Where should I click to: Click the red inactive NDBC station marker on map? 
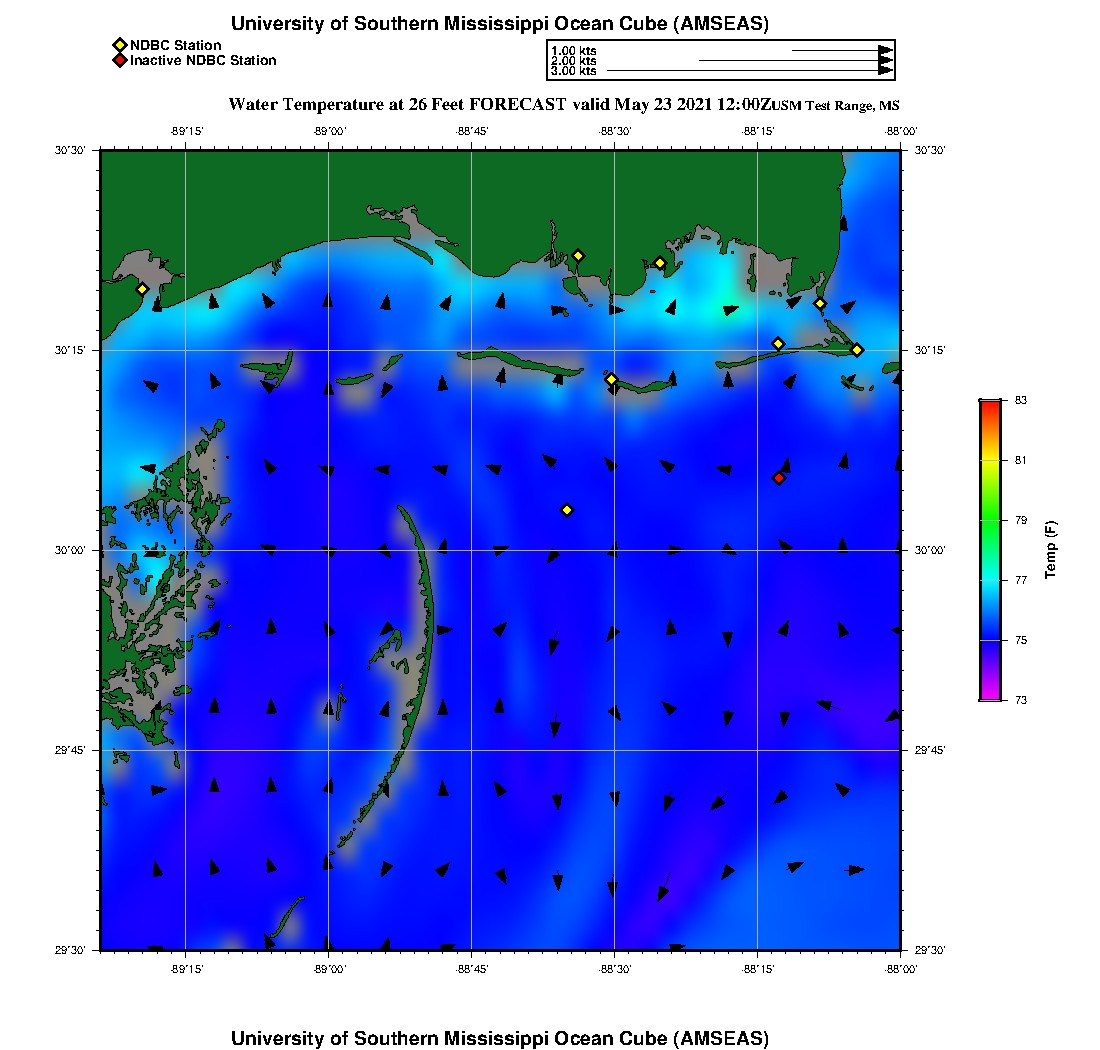779,478
